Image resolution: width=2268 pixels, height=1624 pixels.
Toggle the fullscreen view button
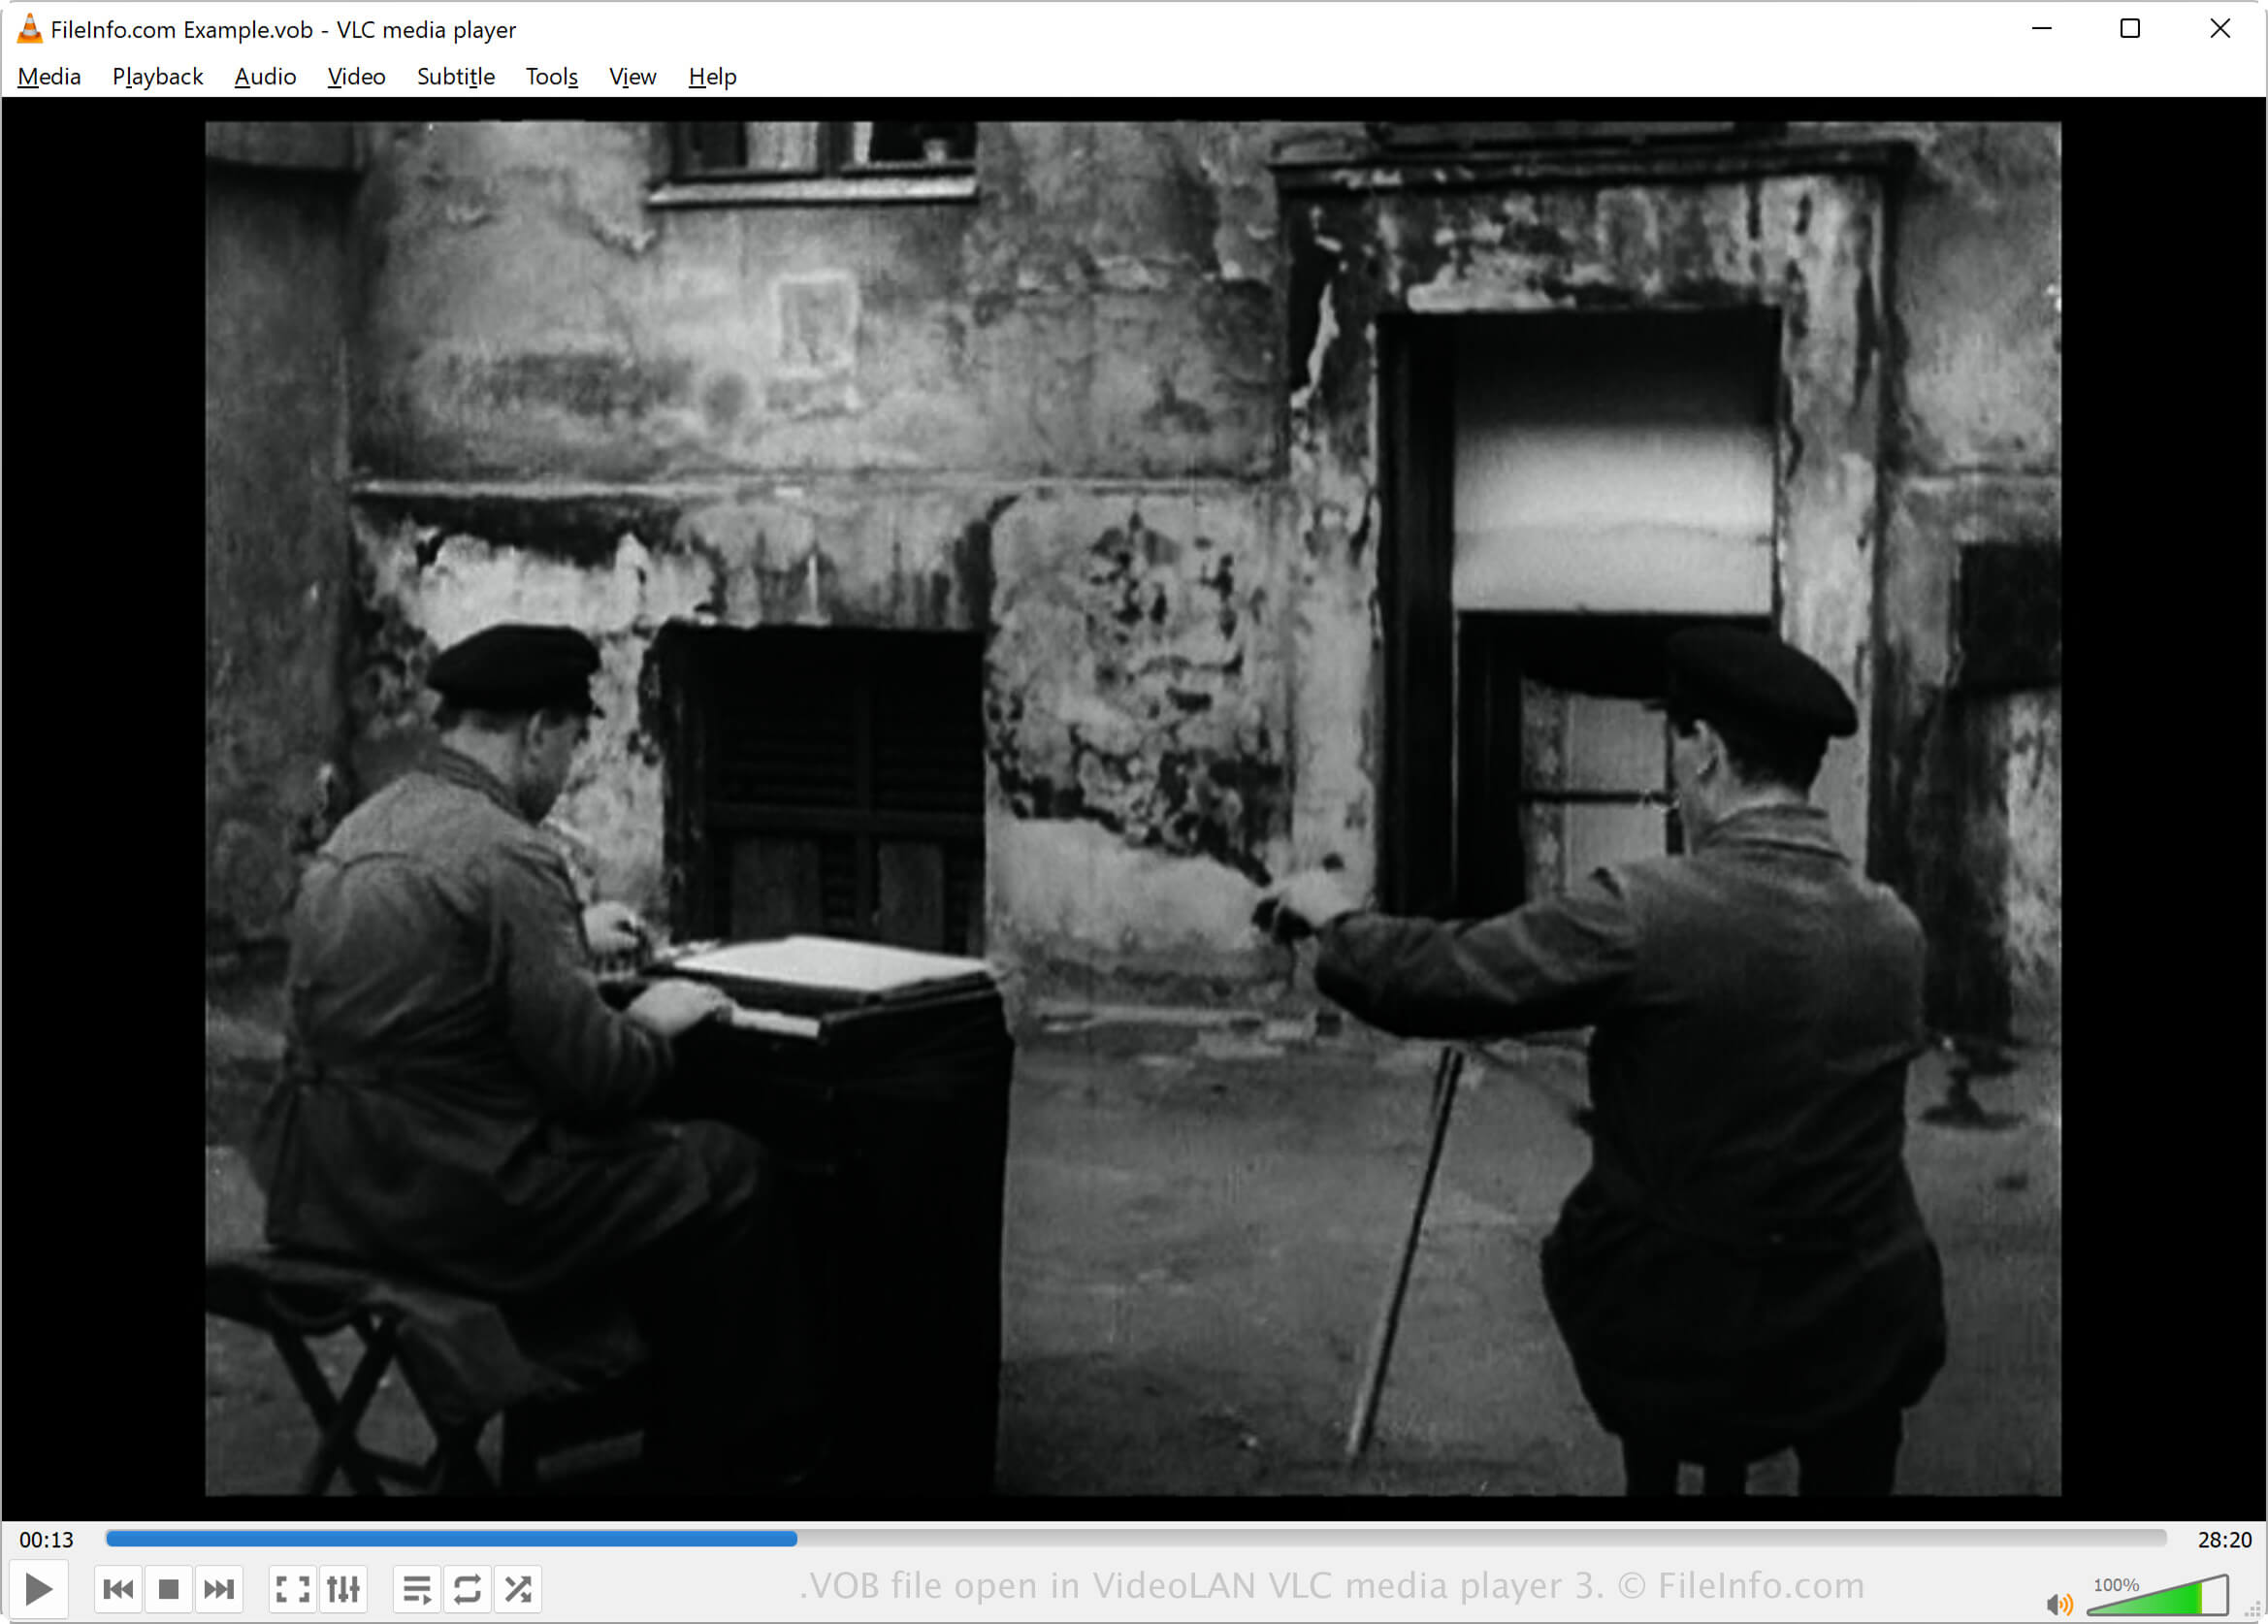click(x=288, y=1589)
